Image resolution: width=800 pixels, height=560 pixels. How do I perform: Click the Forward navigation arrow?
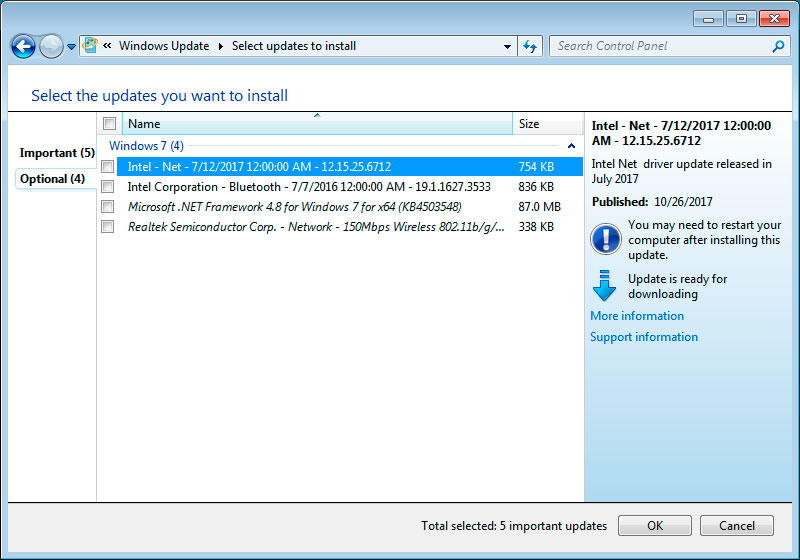point(51,47)
